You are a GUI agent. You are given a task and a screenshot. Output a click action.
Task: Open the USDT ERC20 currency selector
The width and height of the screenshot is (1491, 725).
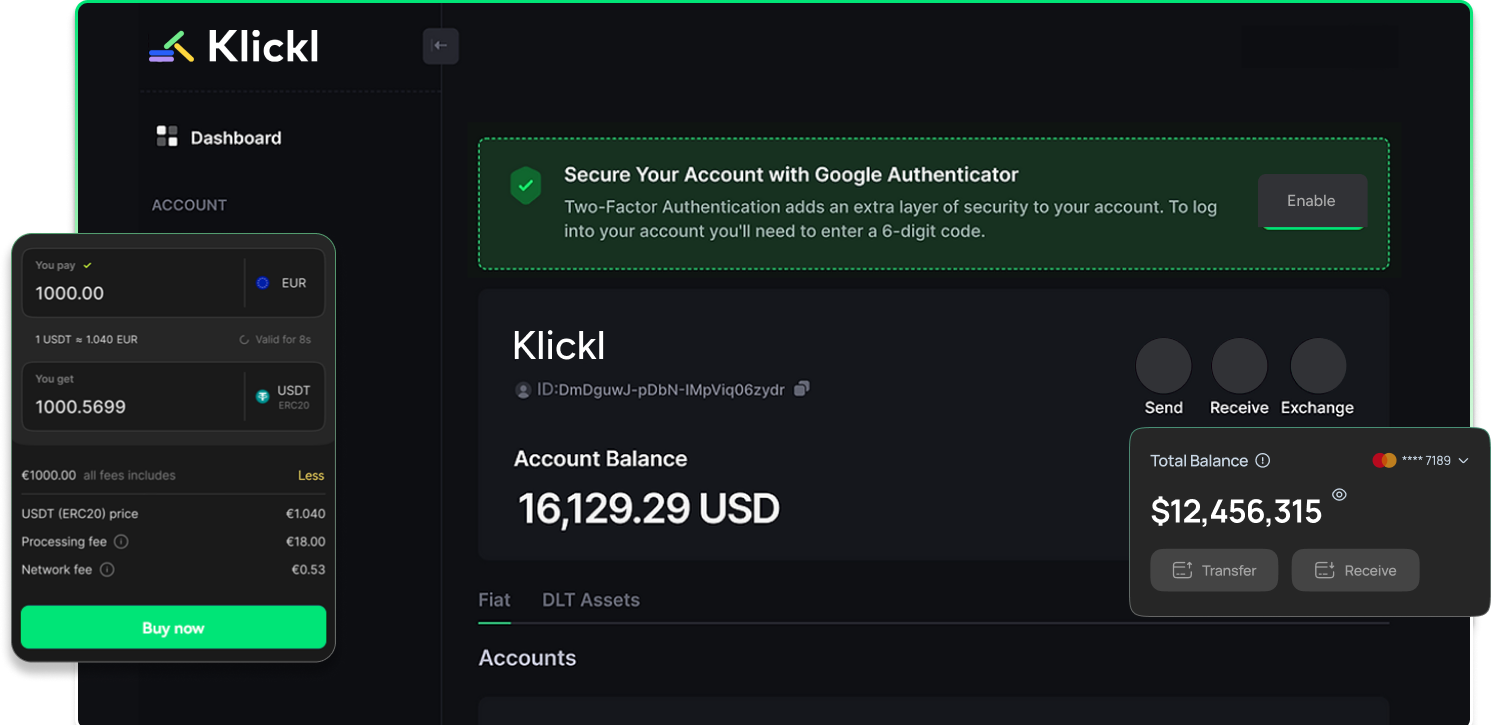tap(284, 396)
